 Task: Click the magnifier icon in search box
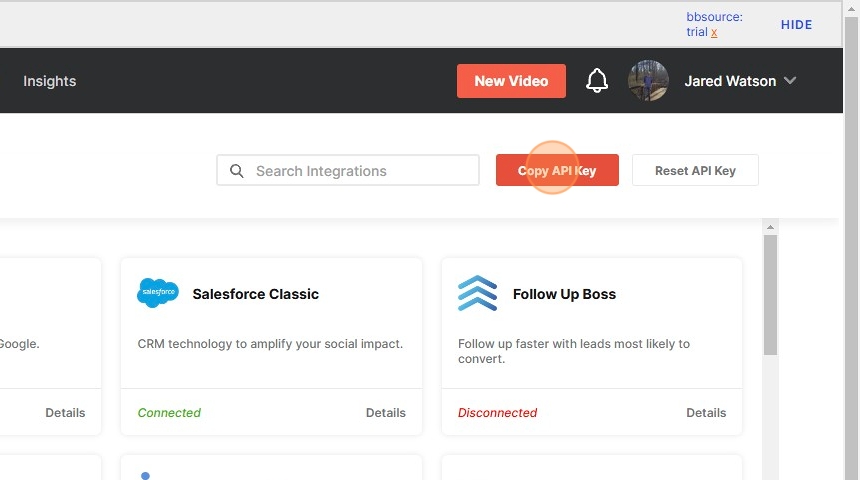pos(236,171)
